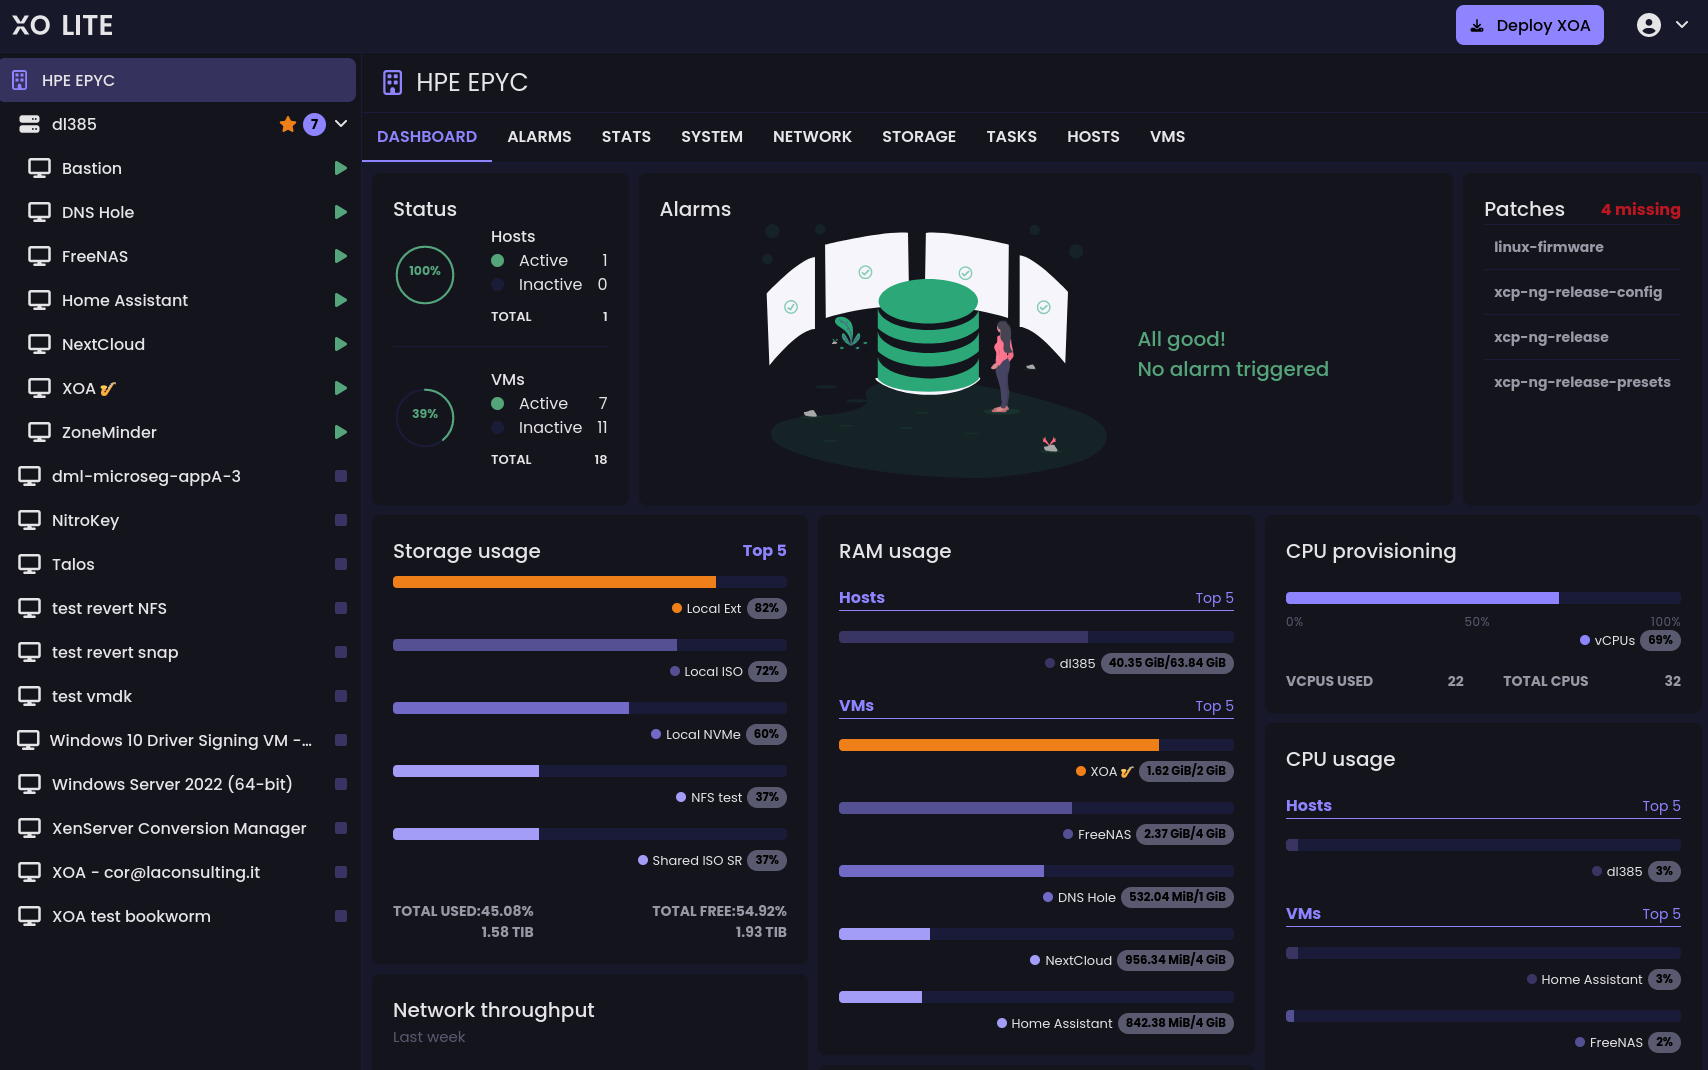Open the user account icon
The width and height of the screenshot is (1708, 1070).
click(x=1649, y=25)
